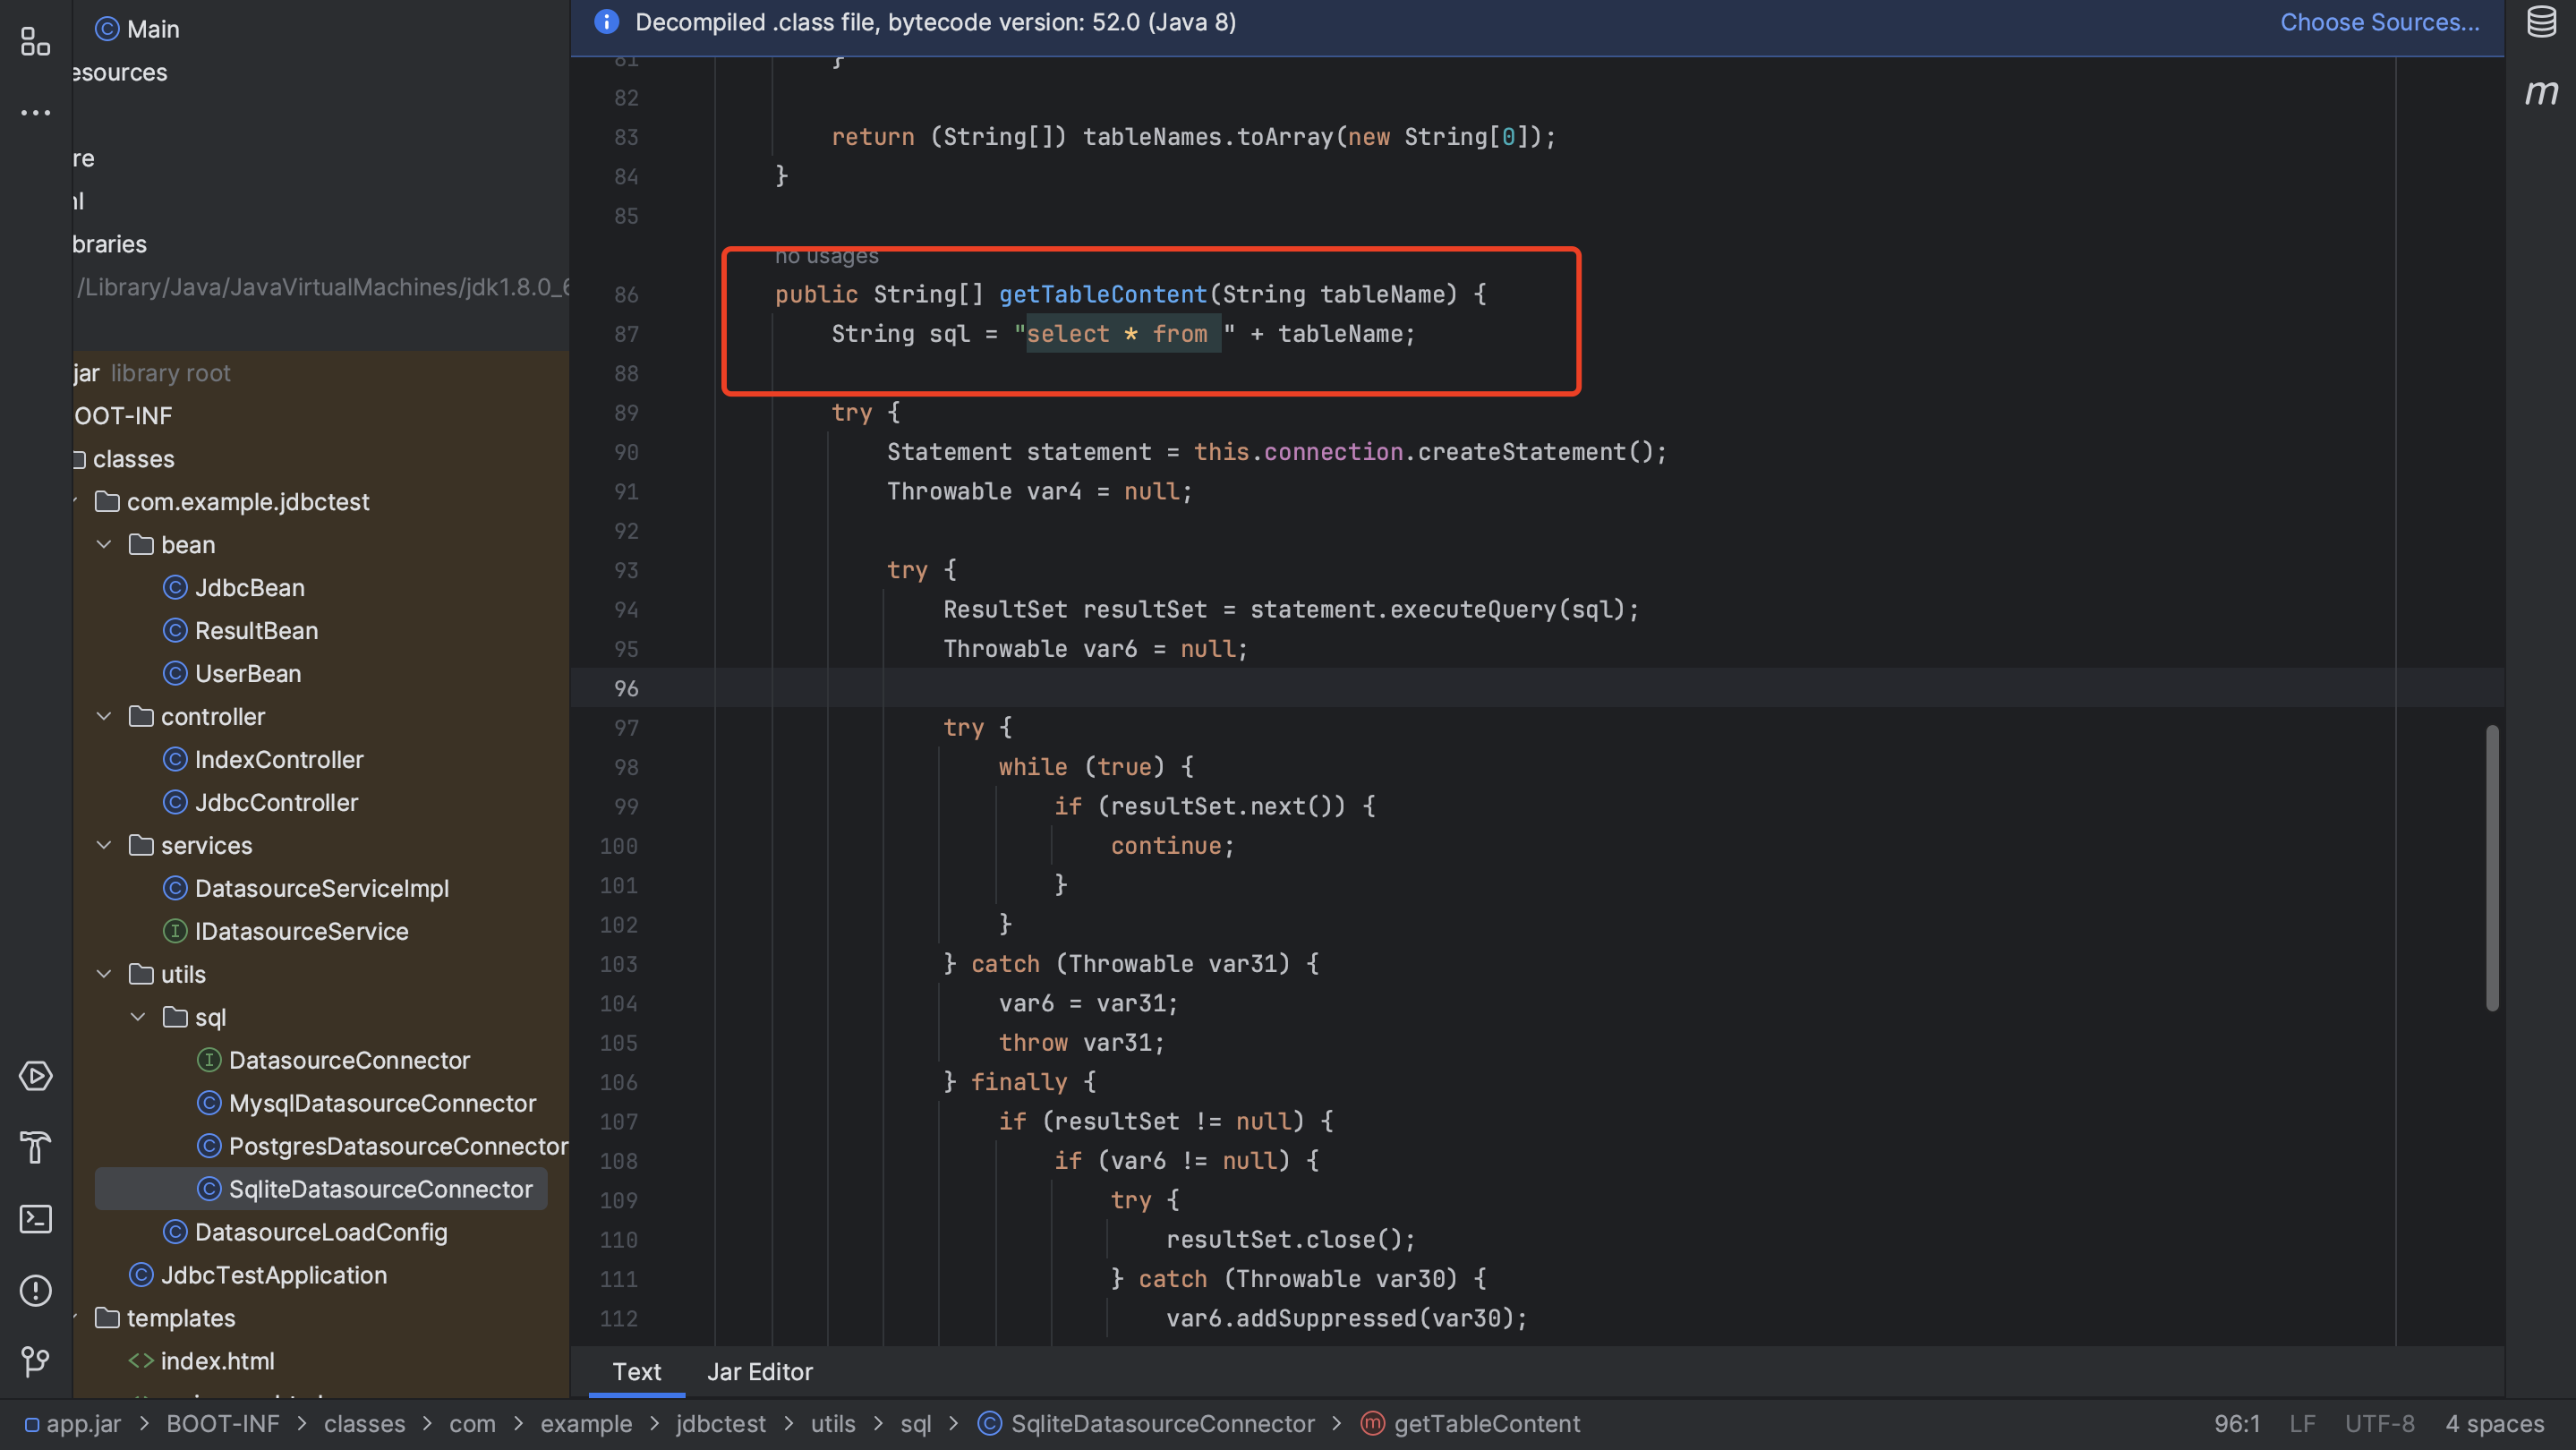Viewport: 2576px width, 1450px height.
Task: Open the Git version control tool window
Action: tap(35, 1361)
